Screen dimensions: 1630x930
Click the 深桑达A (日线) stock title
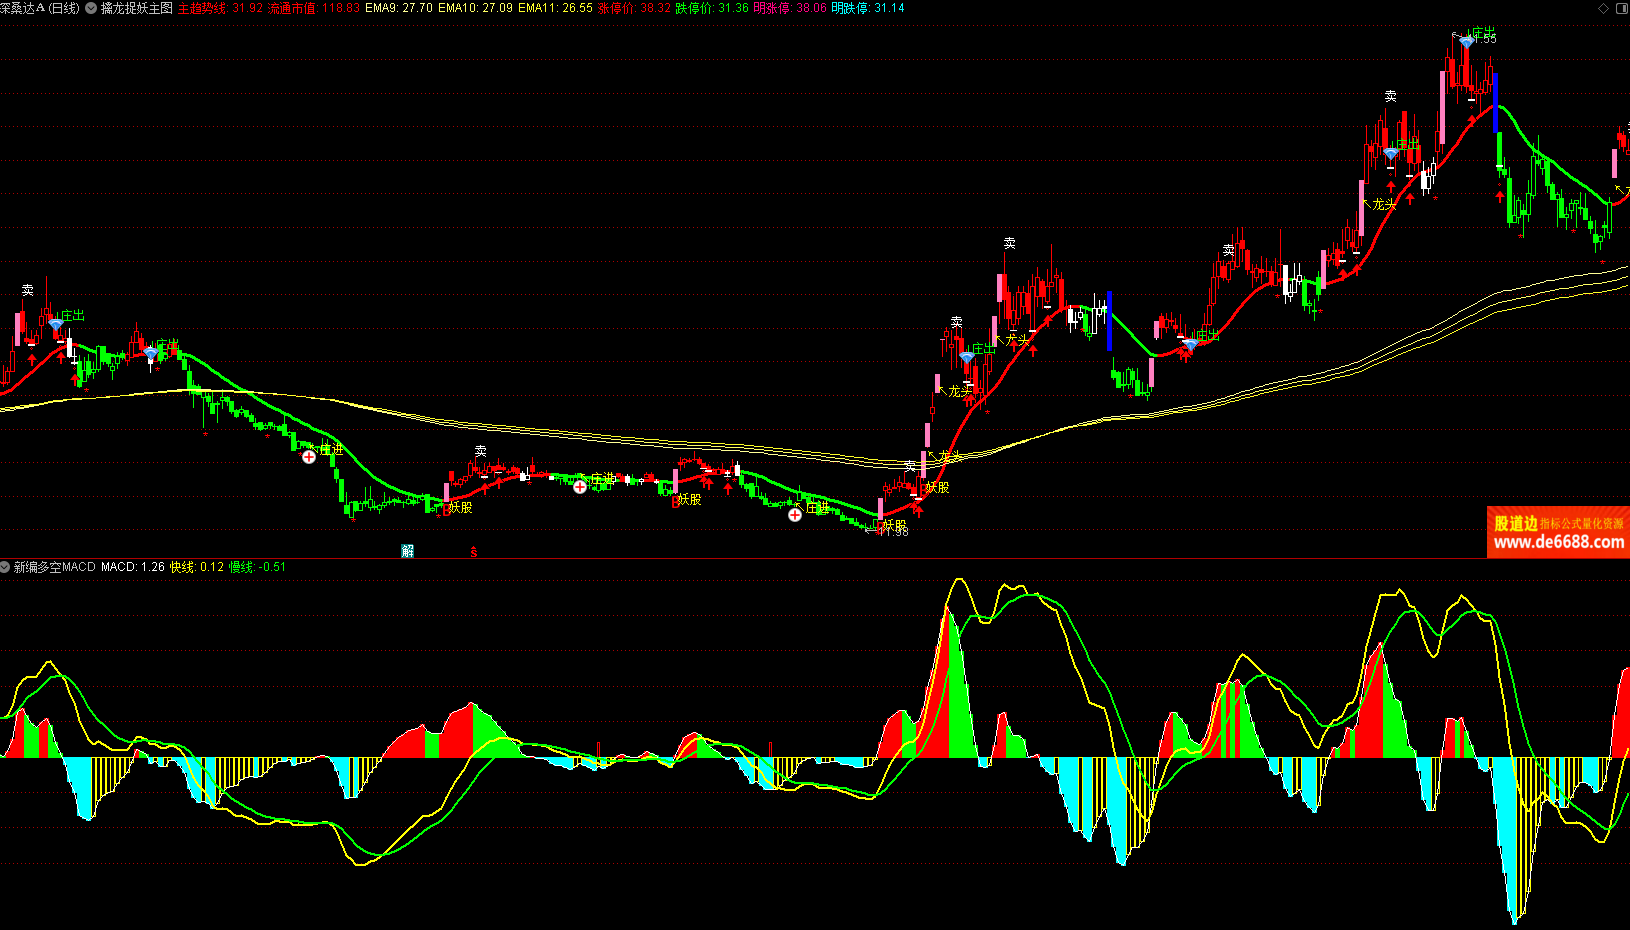pos(40,8)
